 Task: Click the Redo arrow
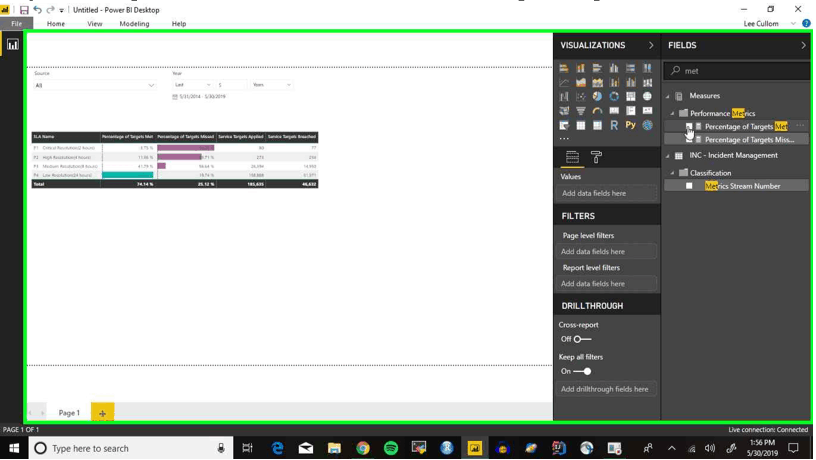point(50,10)
